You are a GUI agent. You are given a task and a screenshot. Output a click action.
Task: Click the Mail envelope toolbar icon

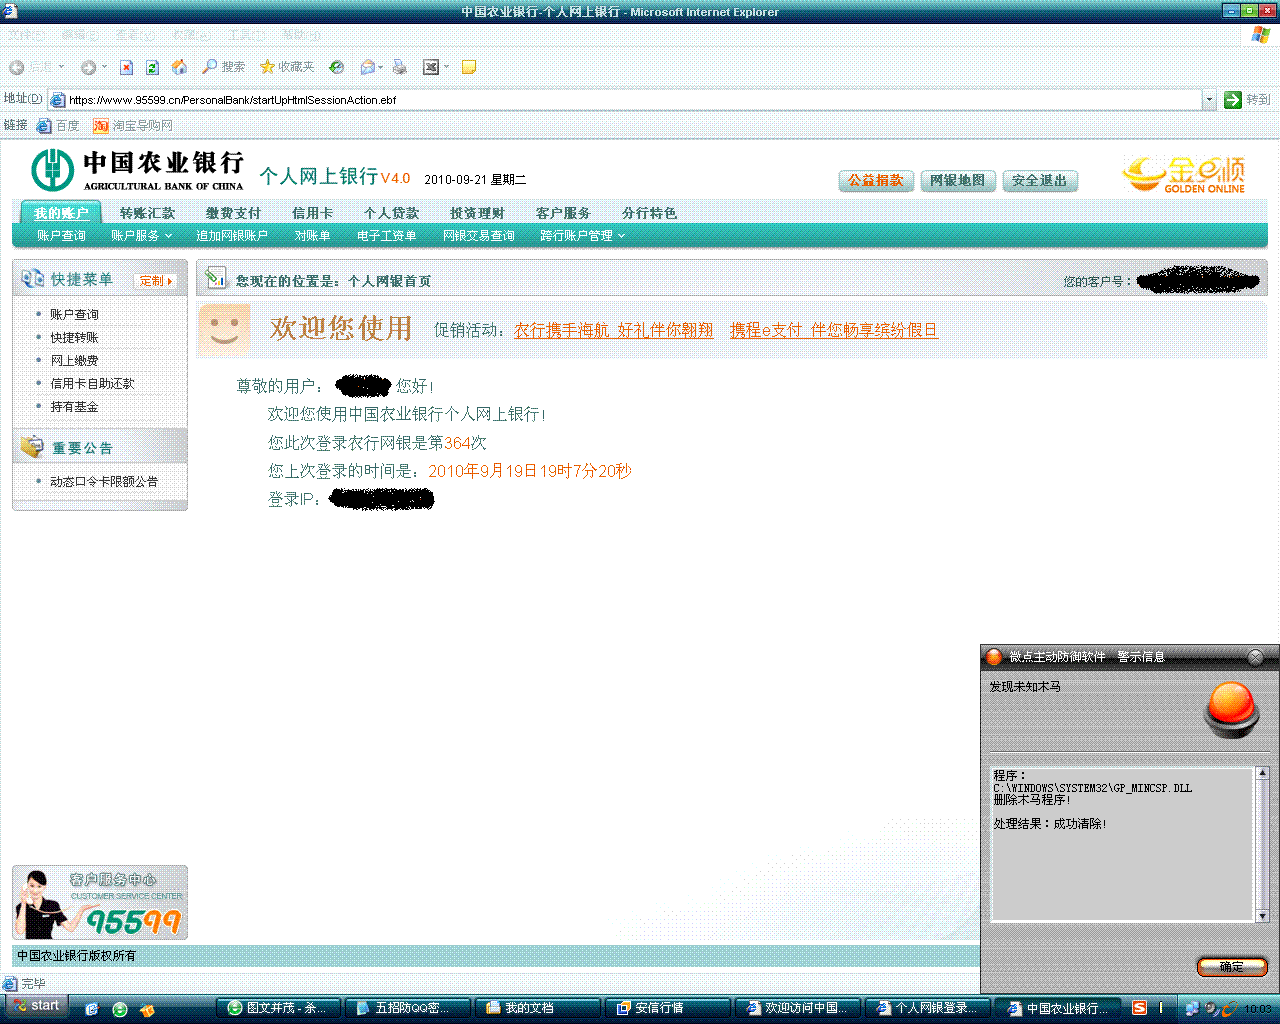[x=368, y=67]
